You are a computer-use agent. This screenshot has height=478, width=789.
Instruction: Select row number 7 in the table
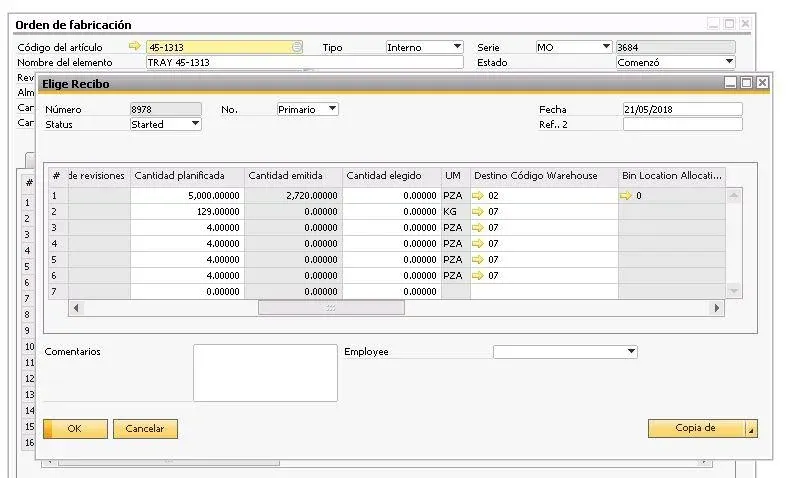58,292
